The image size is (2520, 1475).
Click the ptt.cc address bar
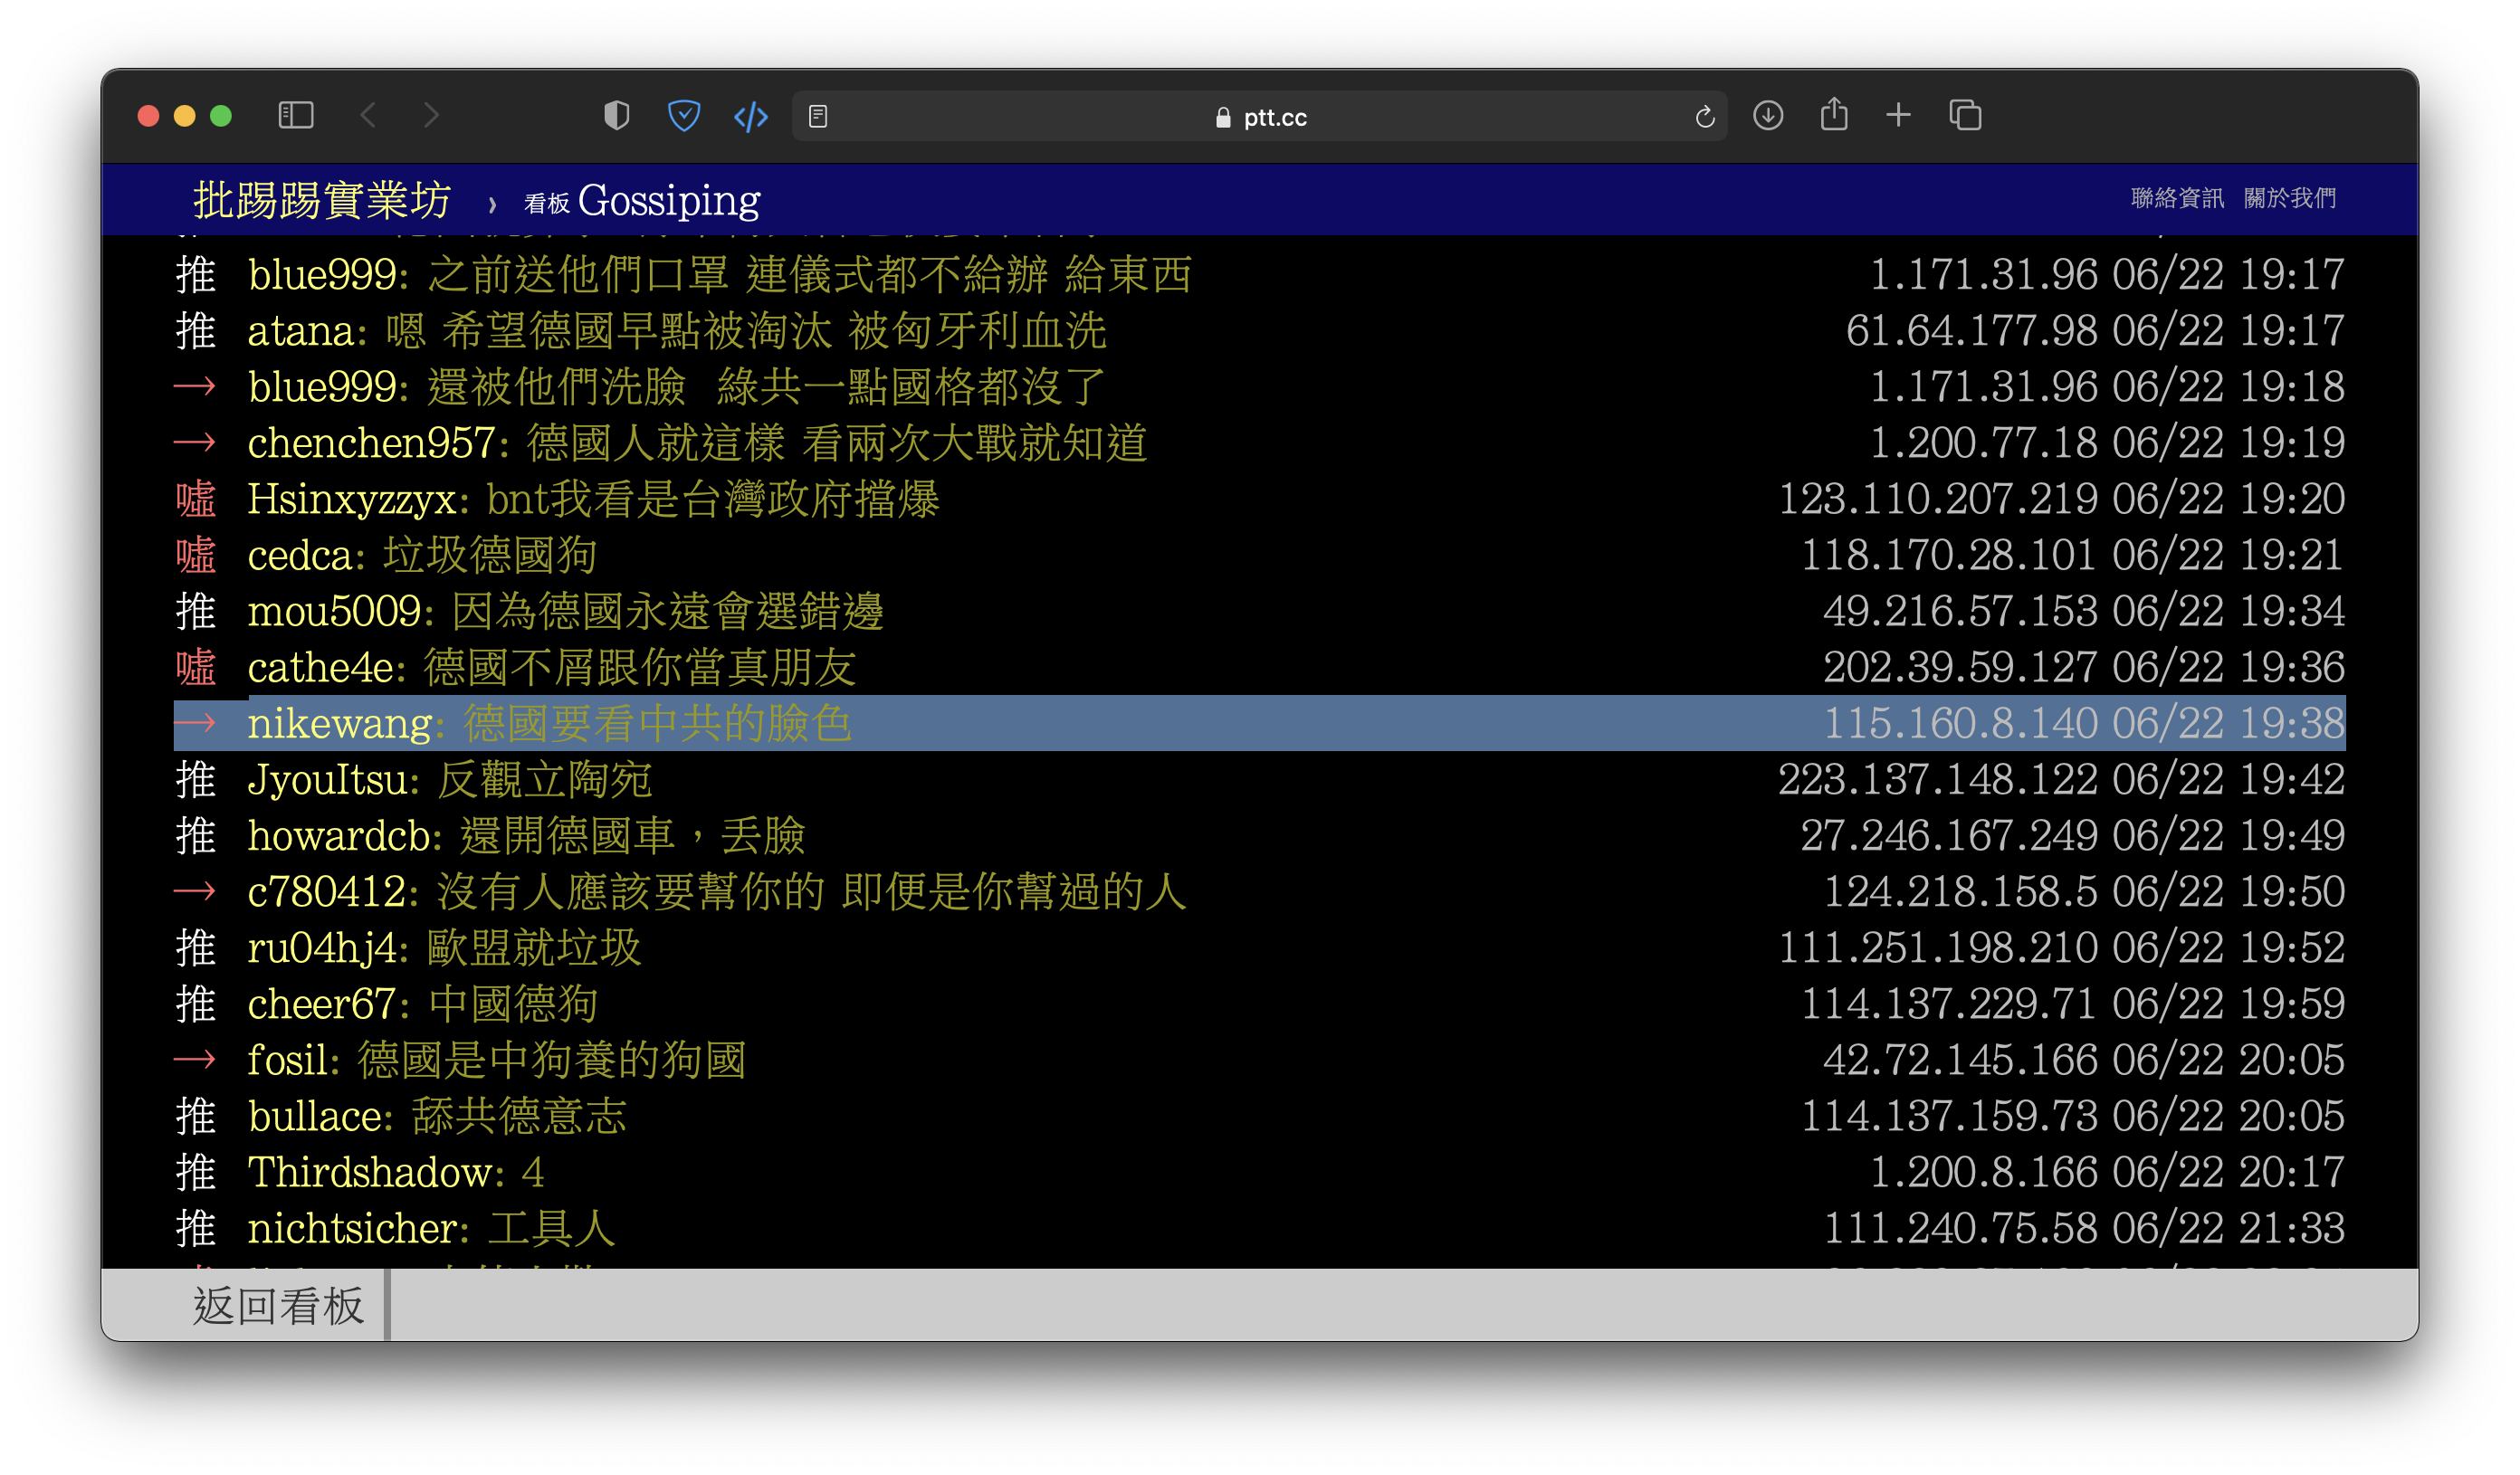point(1260,117)
